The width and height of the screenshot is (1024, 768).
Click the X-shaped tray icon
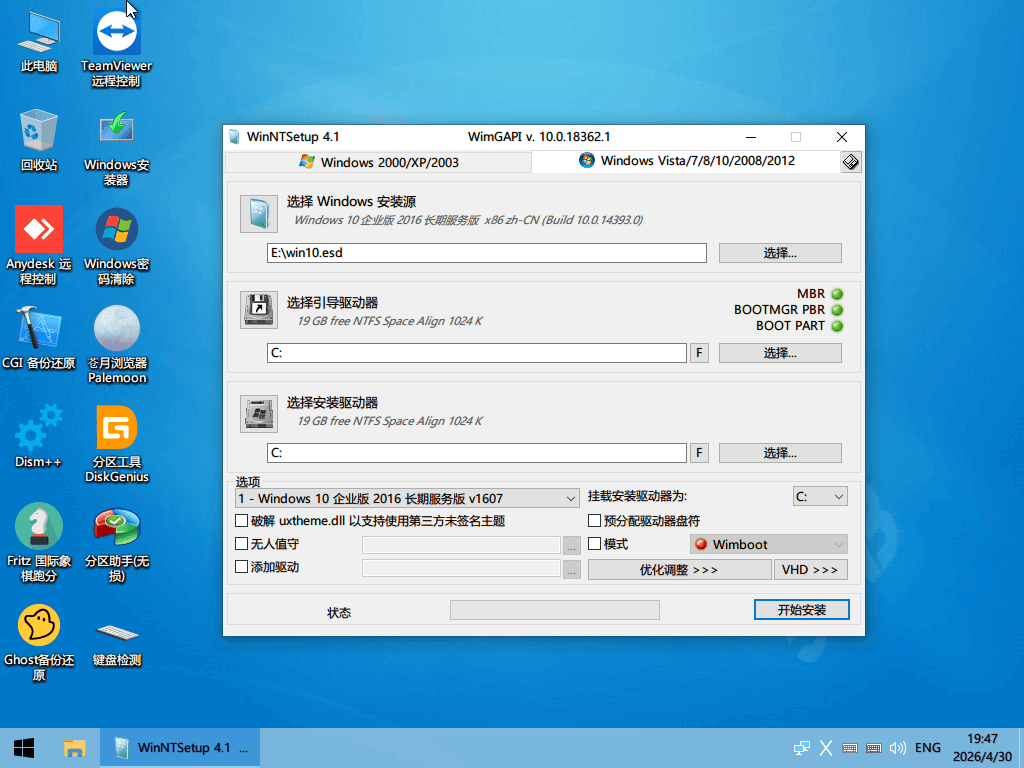click(x=825, y=748)
